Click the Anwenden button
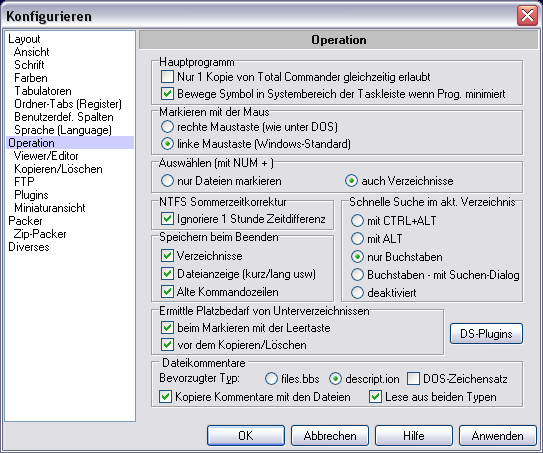 coord(498,435)
